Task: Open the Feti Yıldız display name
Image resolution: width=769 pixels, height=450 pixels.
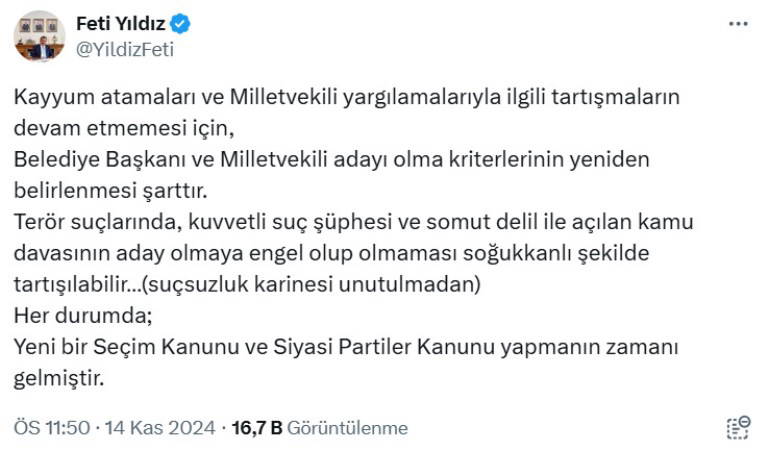Action: coord(119,23)
